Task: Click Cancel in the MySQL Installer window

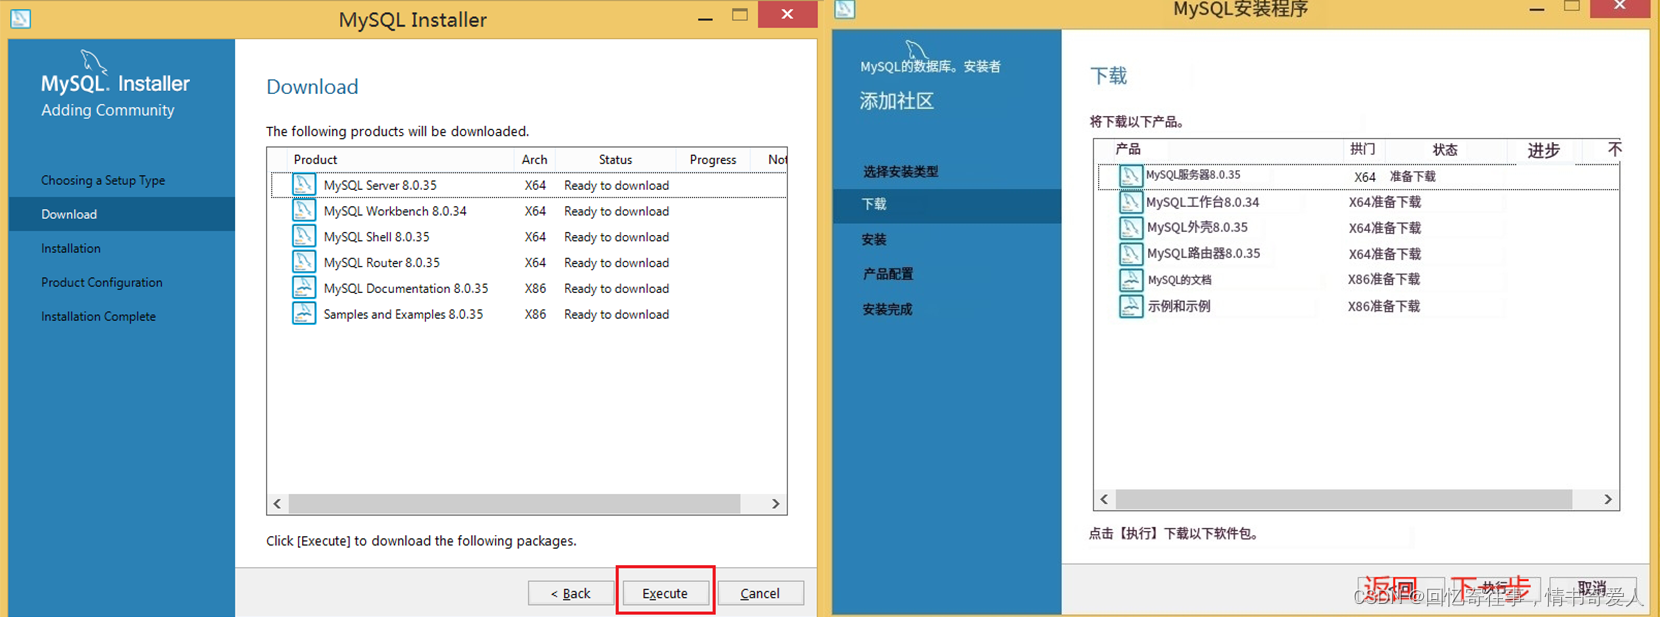Action: pyautogui.click(x=760, y=593)
